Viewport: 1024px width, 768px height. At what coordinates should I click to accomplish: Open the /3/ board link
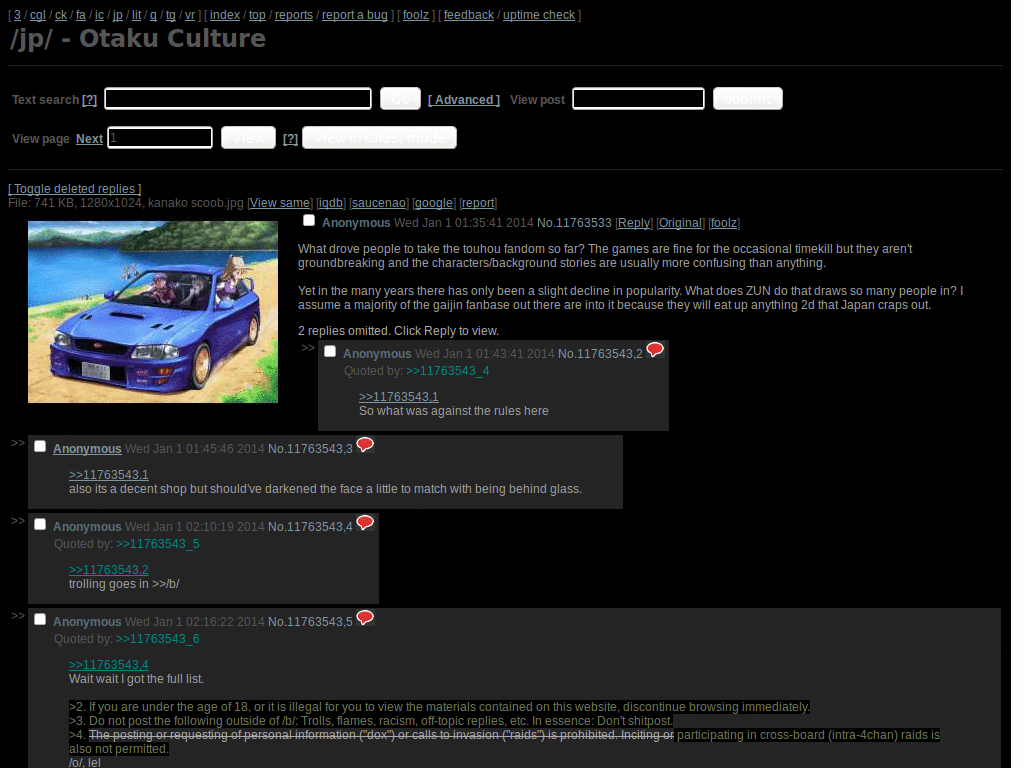[18, 15]
